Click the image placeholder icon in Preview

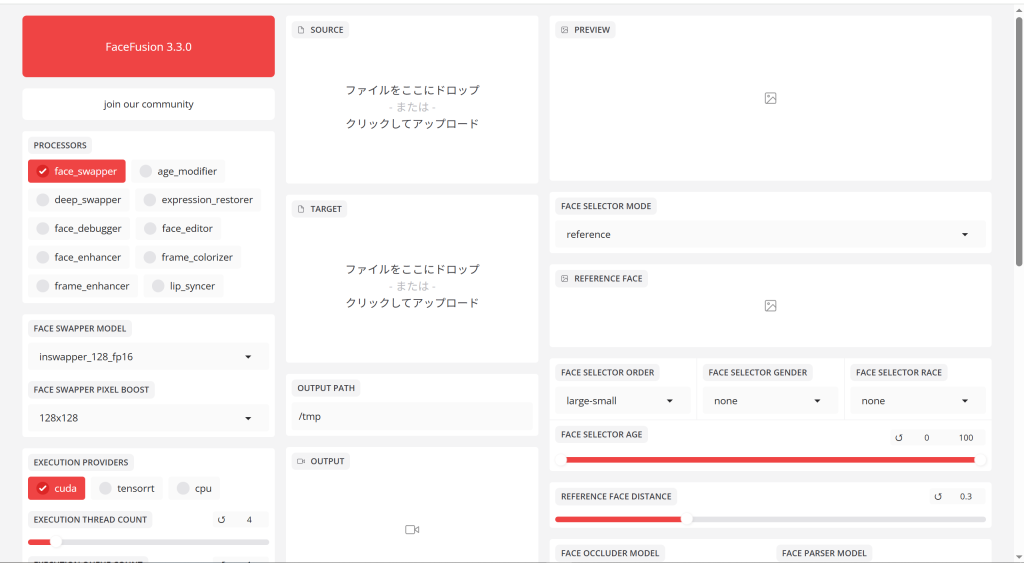[x=771, y=99]
